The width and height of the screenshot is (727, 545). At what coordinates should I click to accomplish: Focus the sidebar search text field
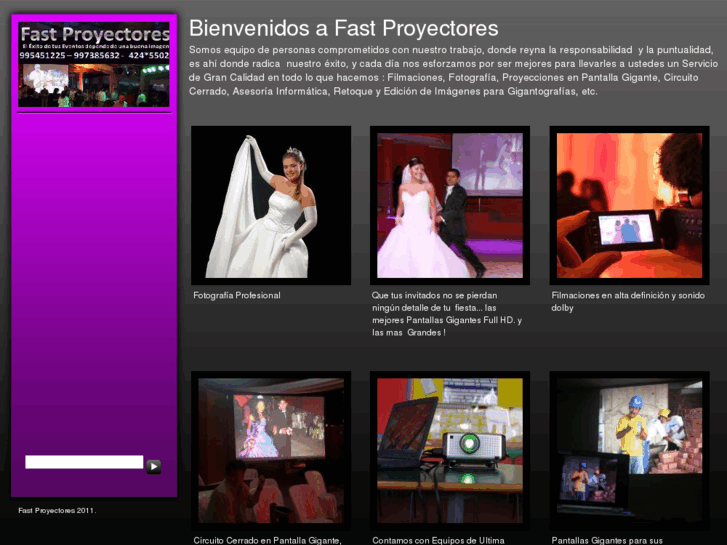[84, 462]
